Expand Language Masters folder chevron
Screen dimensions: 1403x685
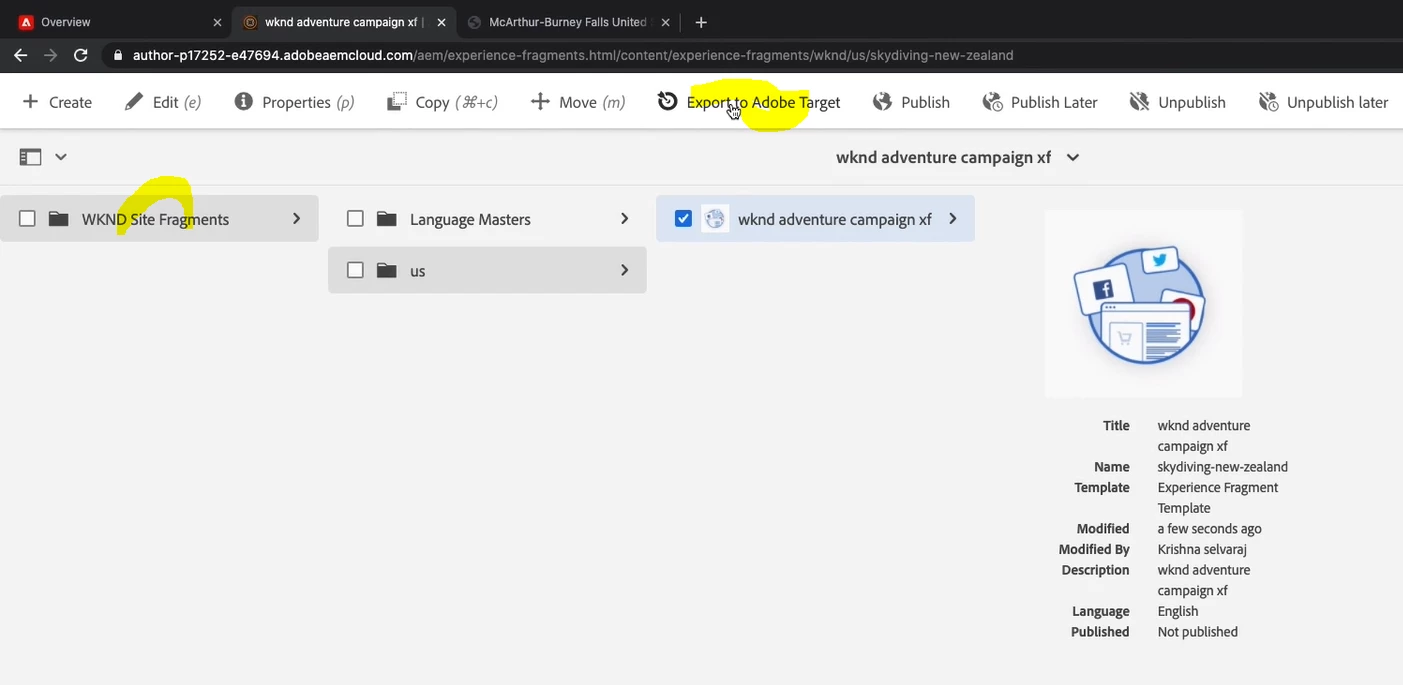[x=624, y=218]
